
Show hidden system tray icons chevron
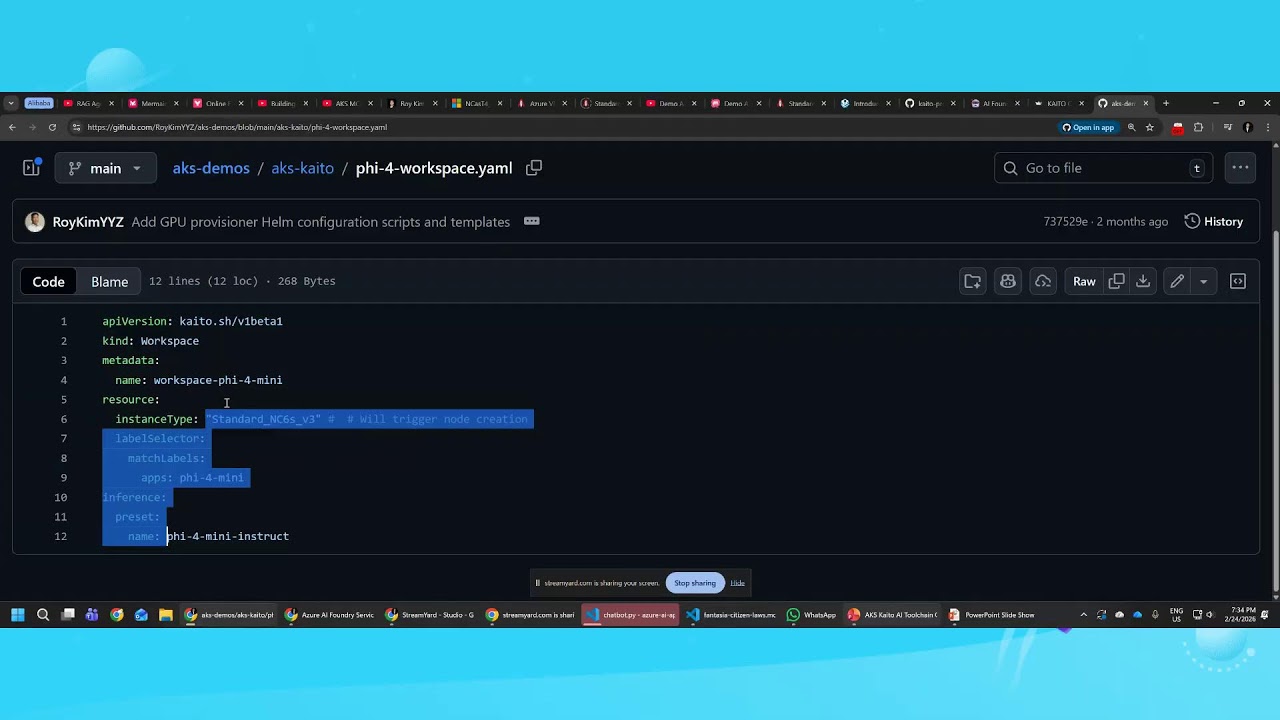click(x=1083, y=615)
